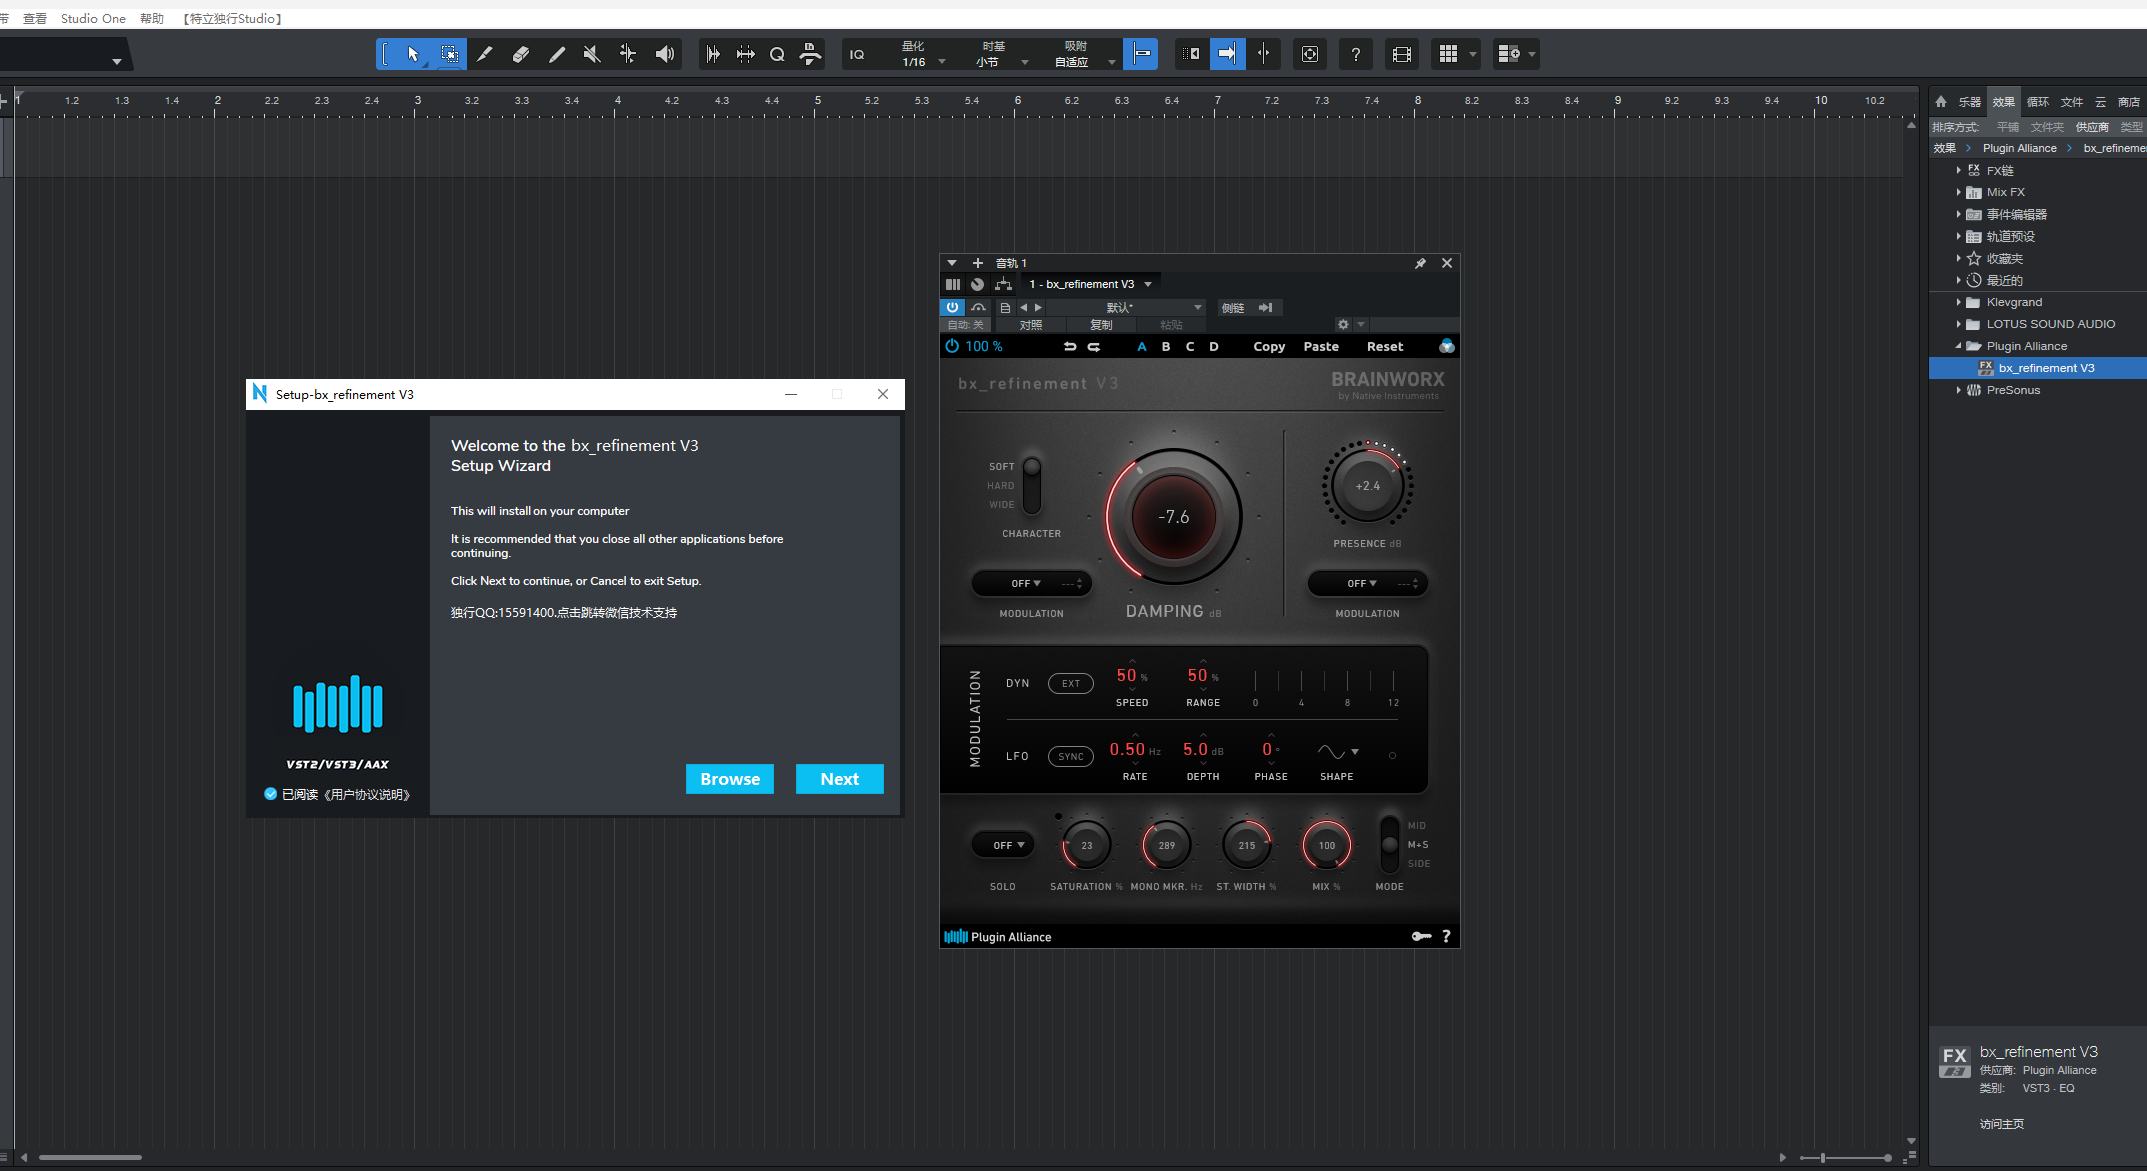Open the preset 默认 dropdown
The width and height of the screenshot is (2147, 1171).
1126,307
